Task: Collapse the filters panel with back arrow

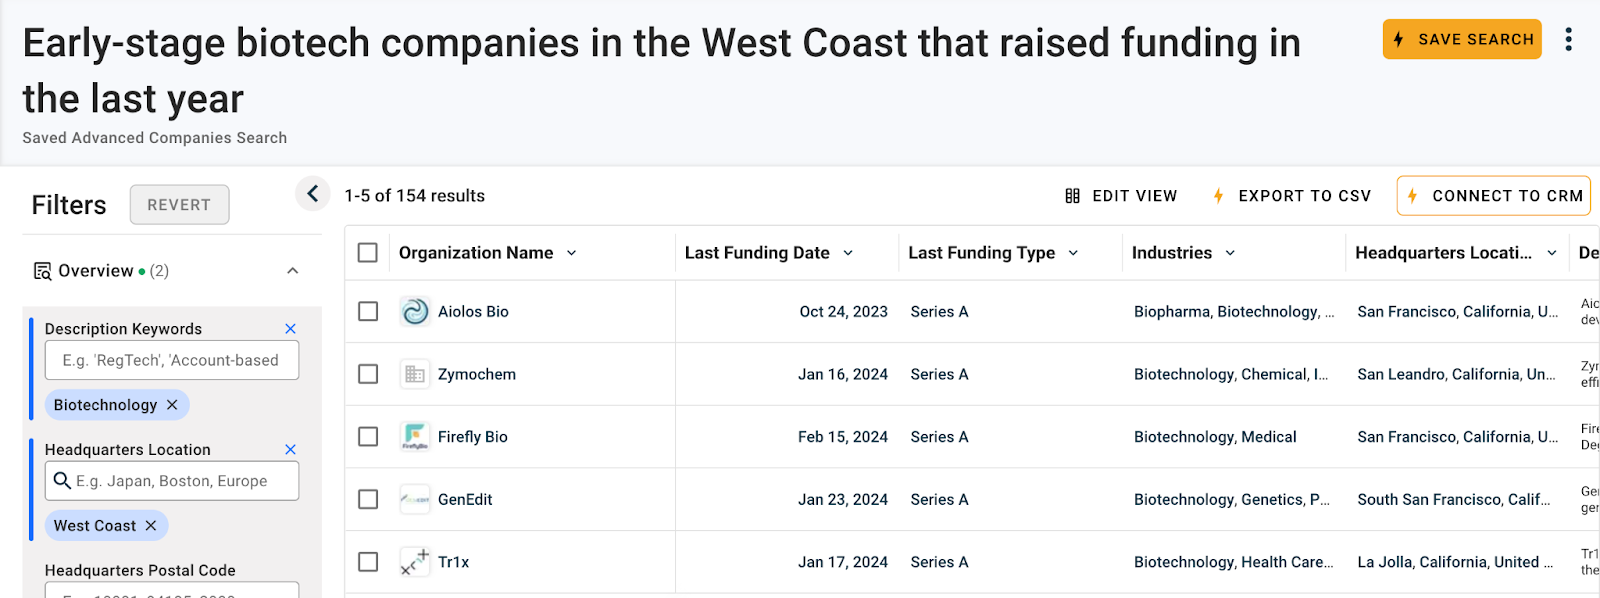Action: pos(313,193)
